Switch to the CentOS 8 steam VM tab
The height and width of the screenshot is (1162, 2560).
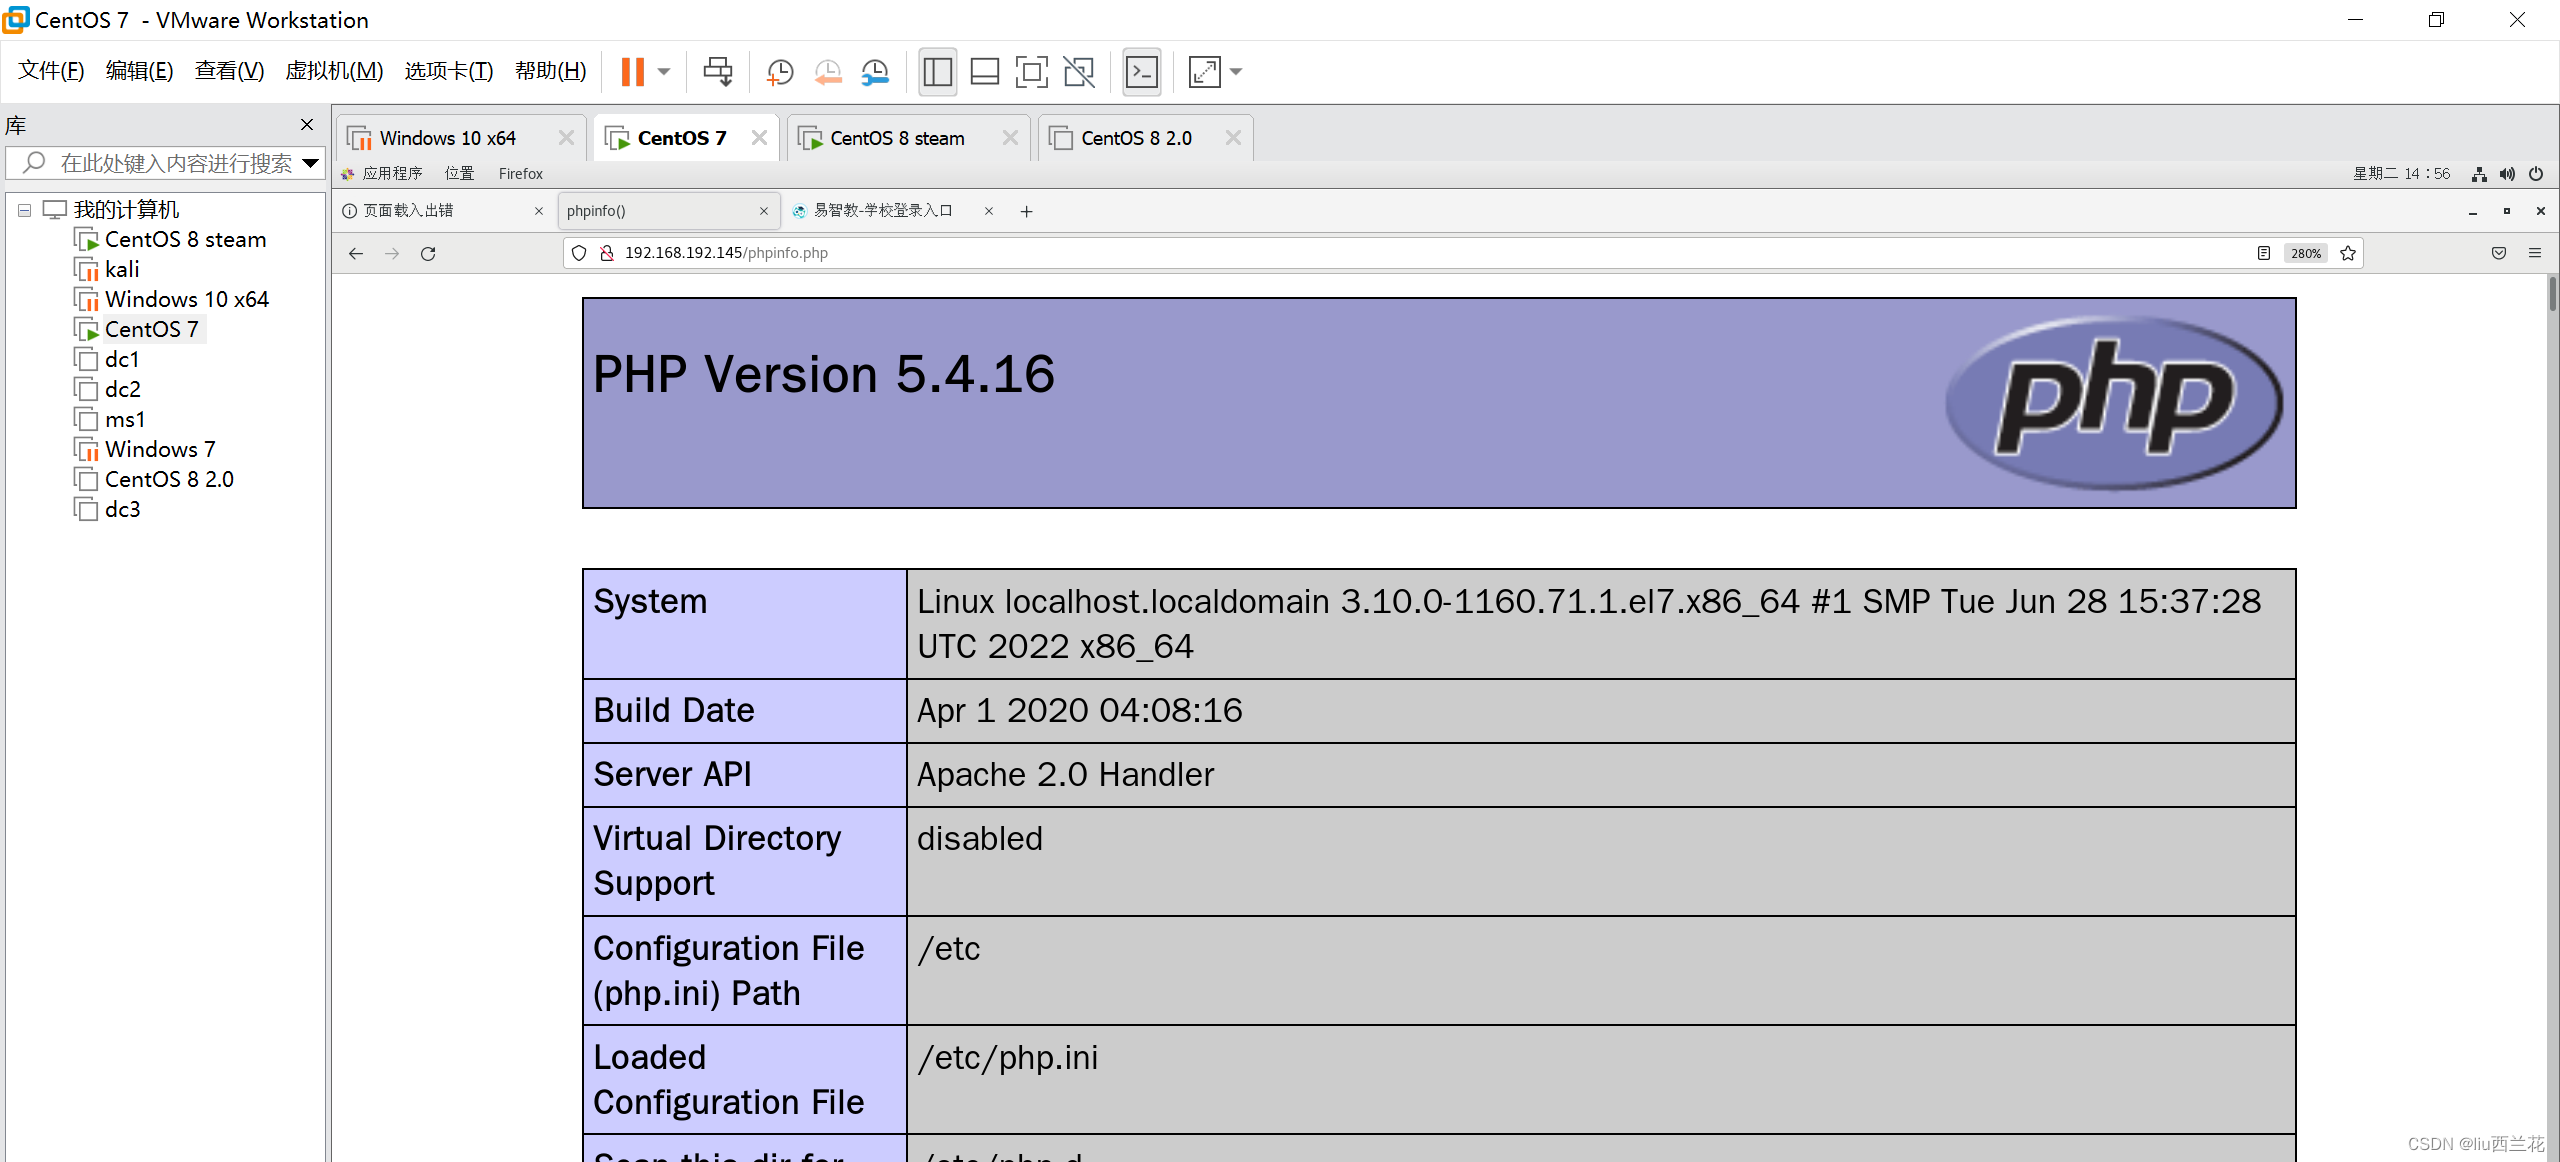coord(897,137)
